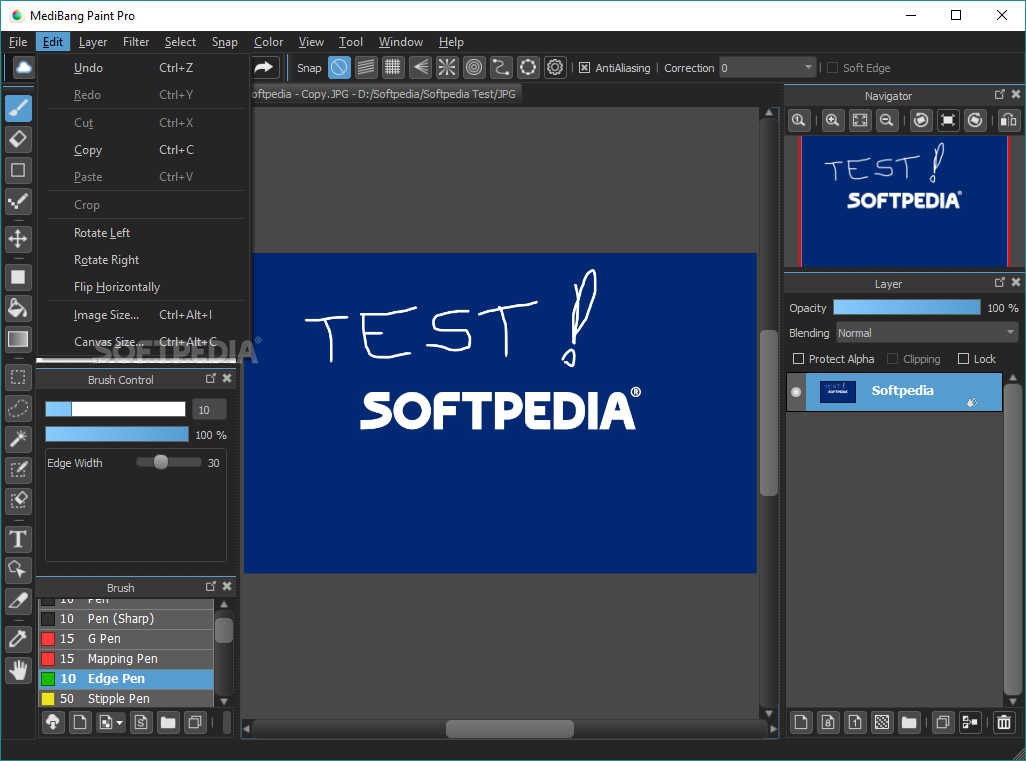The height and width of the screenshot is (761, 1026).
Task: Select the Magic Wand tool
Action: click(18, 439)
